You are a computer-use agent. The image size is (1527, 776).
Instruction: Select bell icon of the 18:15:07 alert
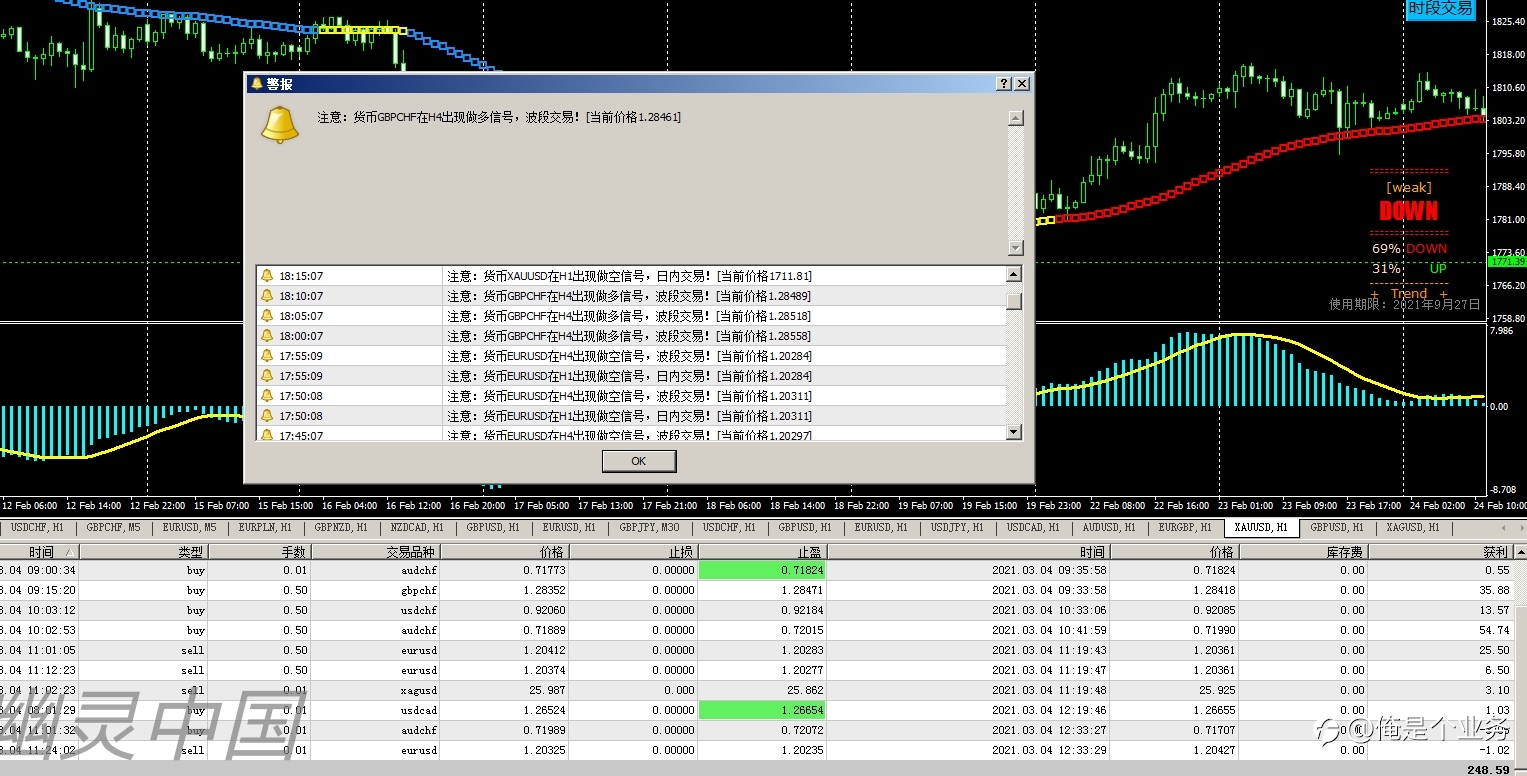click(267, 276)
